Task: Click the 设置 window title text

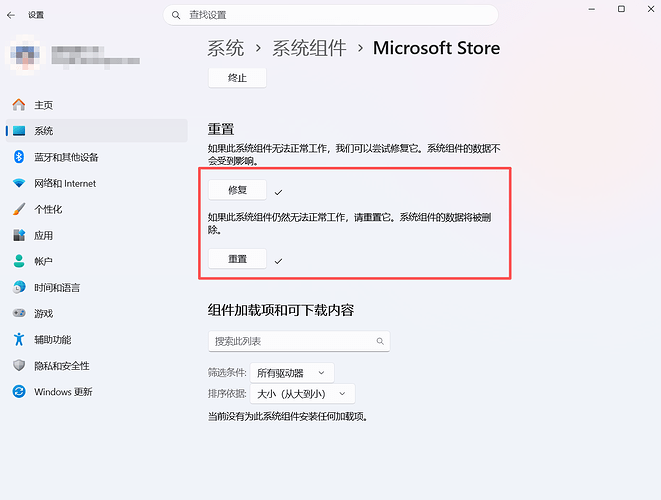Action: tap(36, 15)
